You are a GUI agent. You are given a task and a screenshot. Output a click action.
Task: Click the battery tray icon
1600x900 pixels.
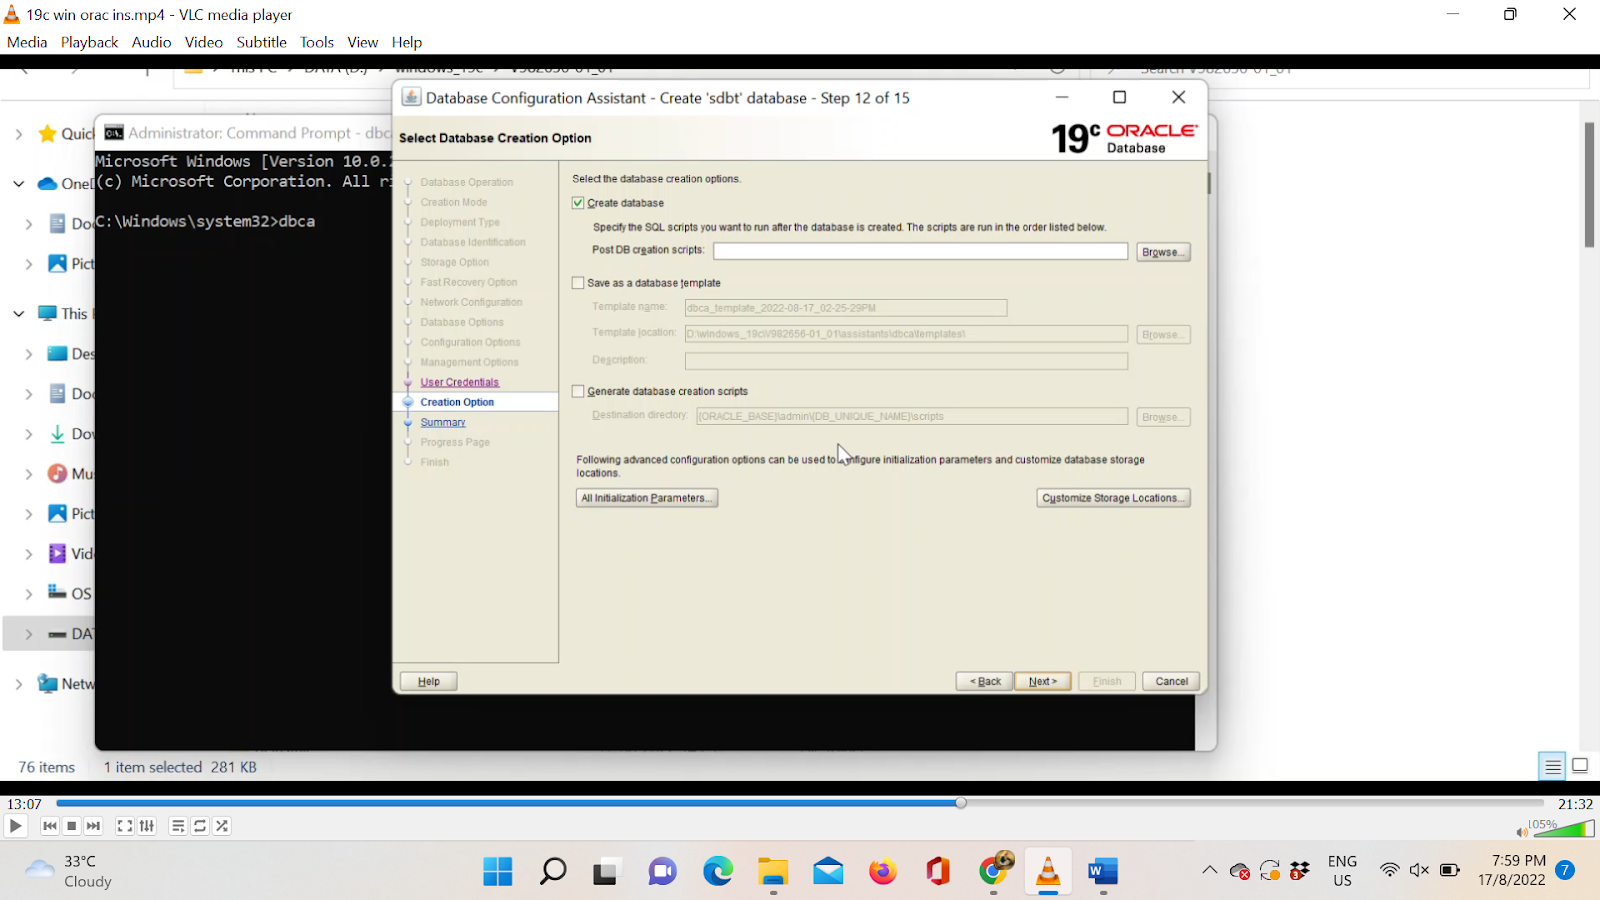tap(1450, 870)
